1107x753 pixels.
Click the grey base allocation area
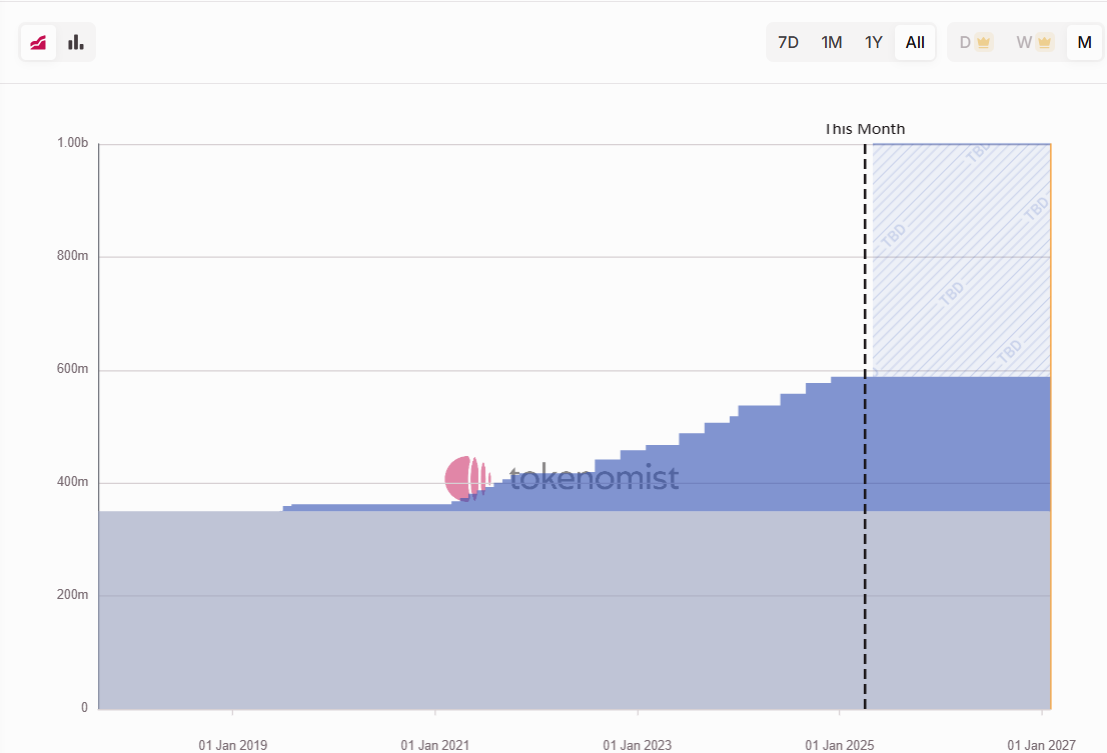click(x=575, y=610)
